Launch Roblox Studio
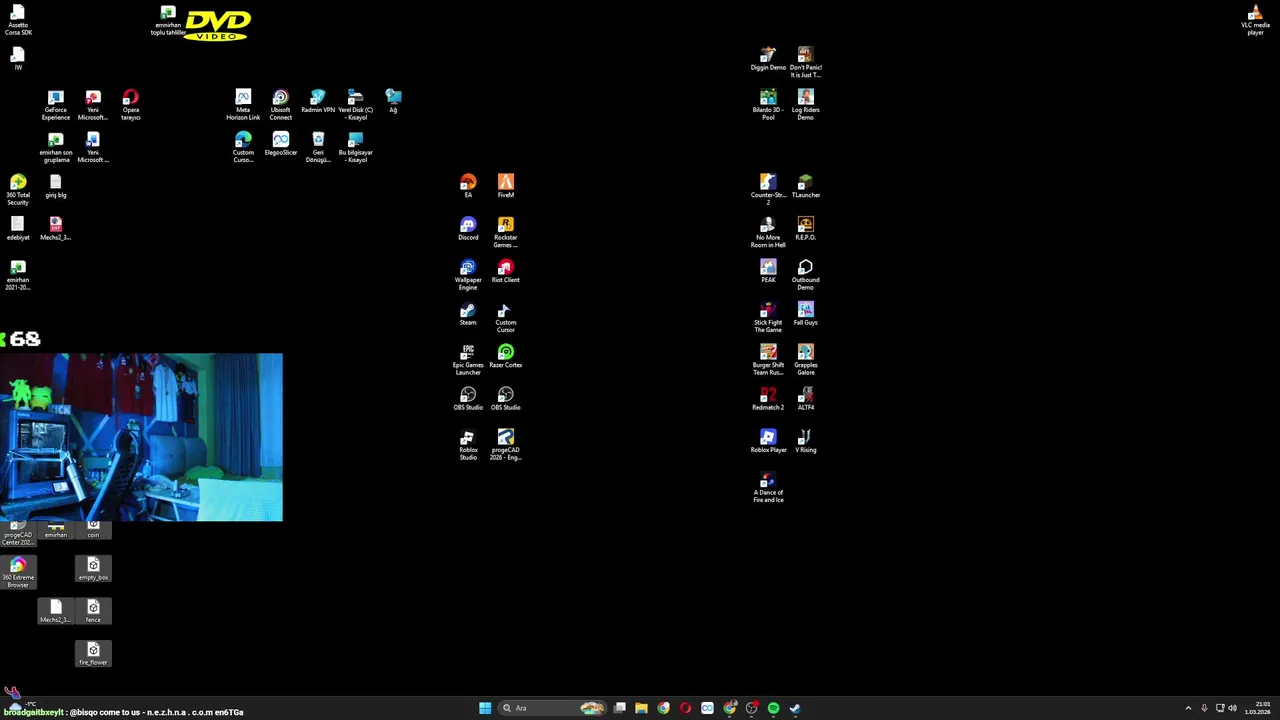The width and height of the screenshot is (1280, 720). [468, 445]
